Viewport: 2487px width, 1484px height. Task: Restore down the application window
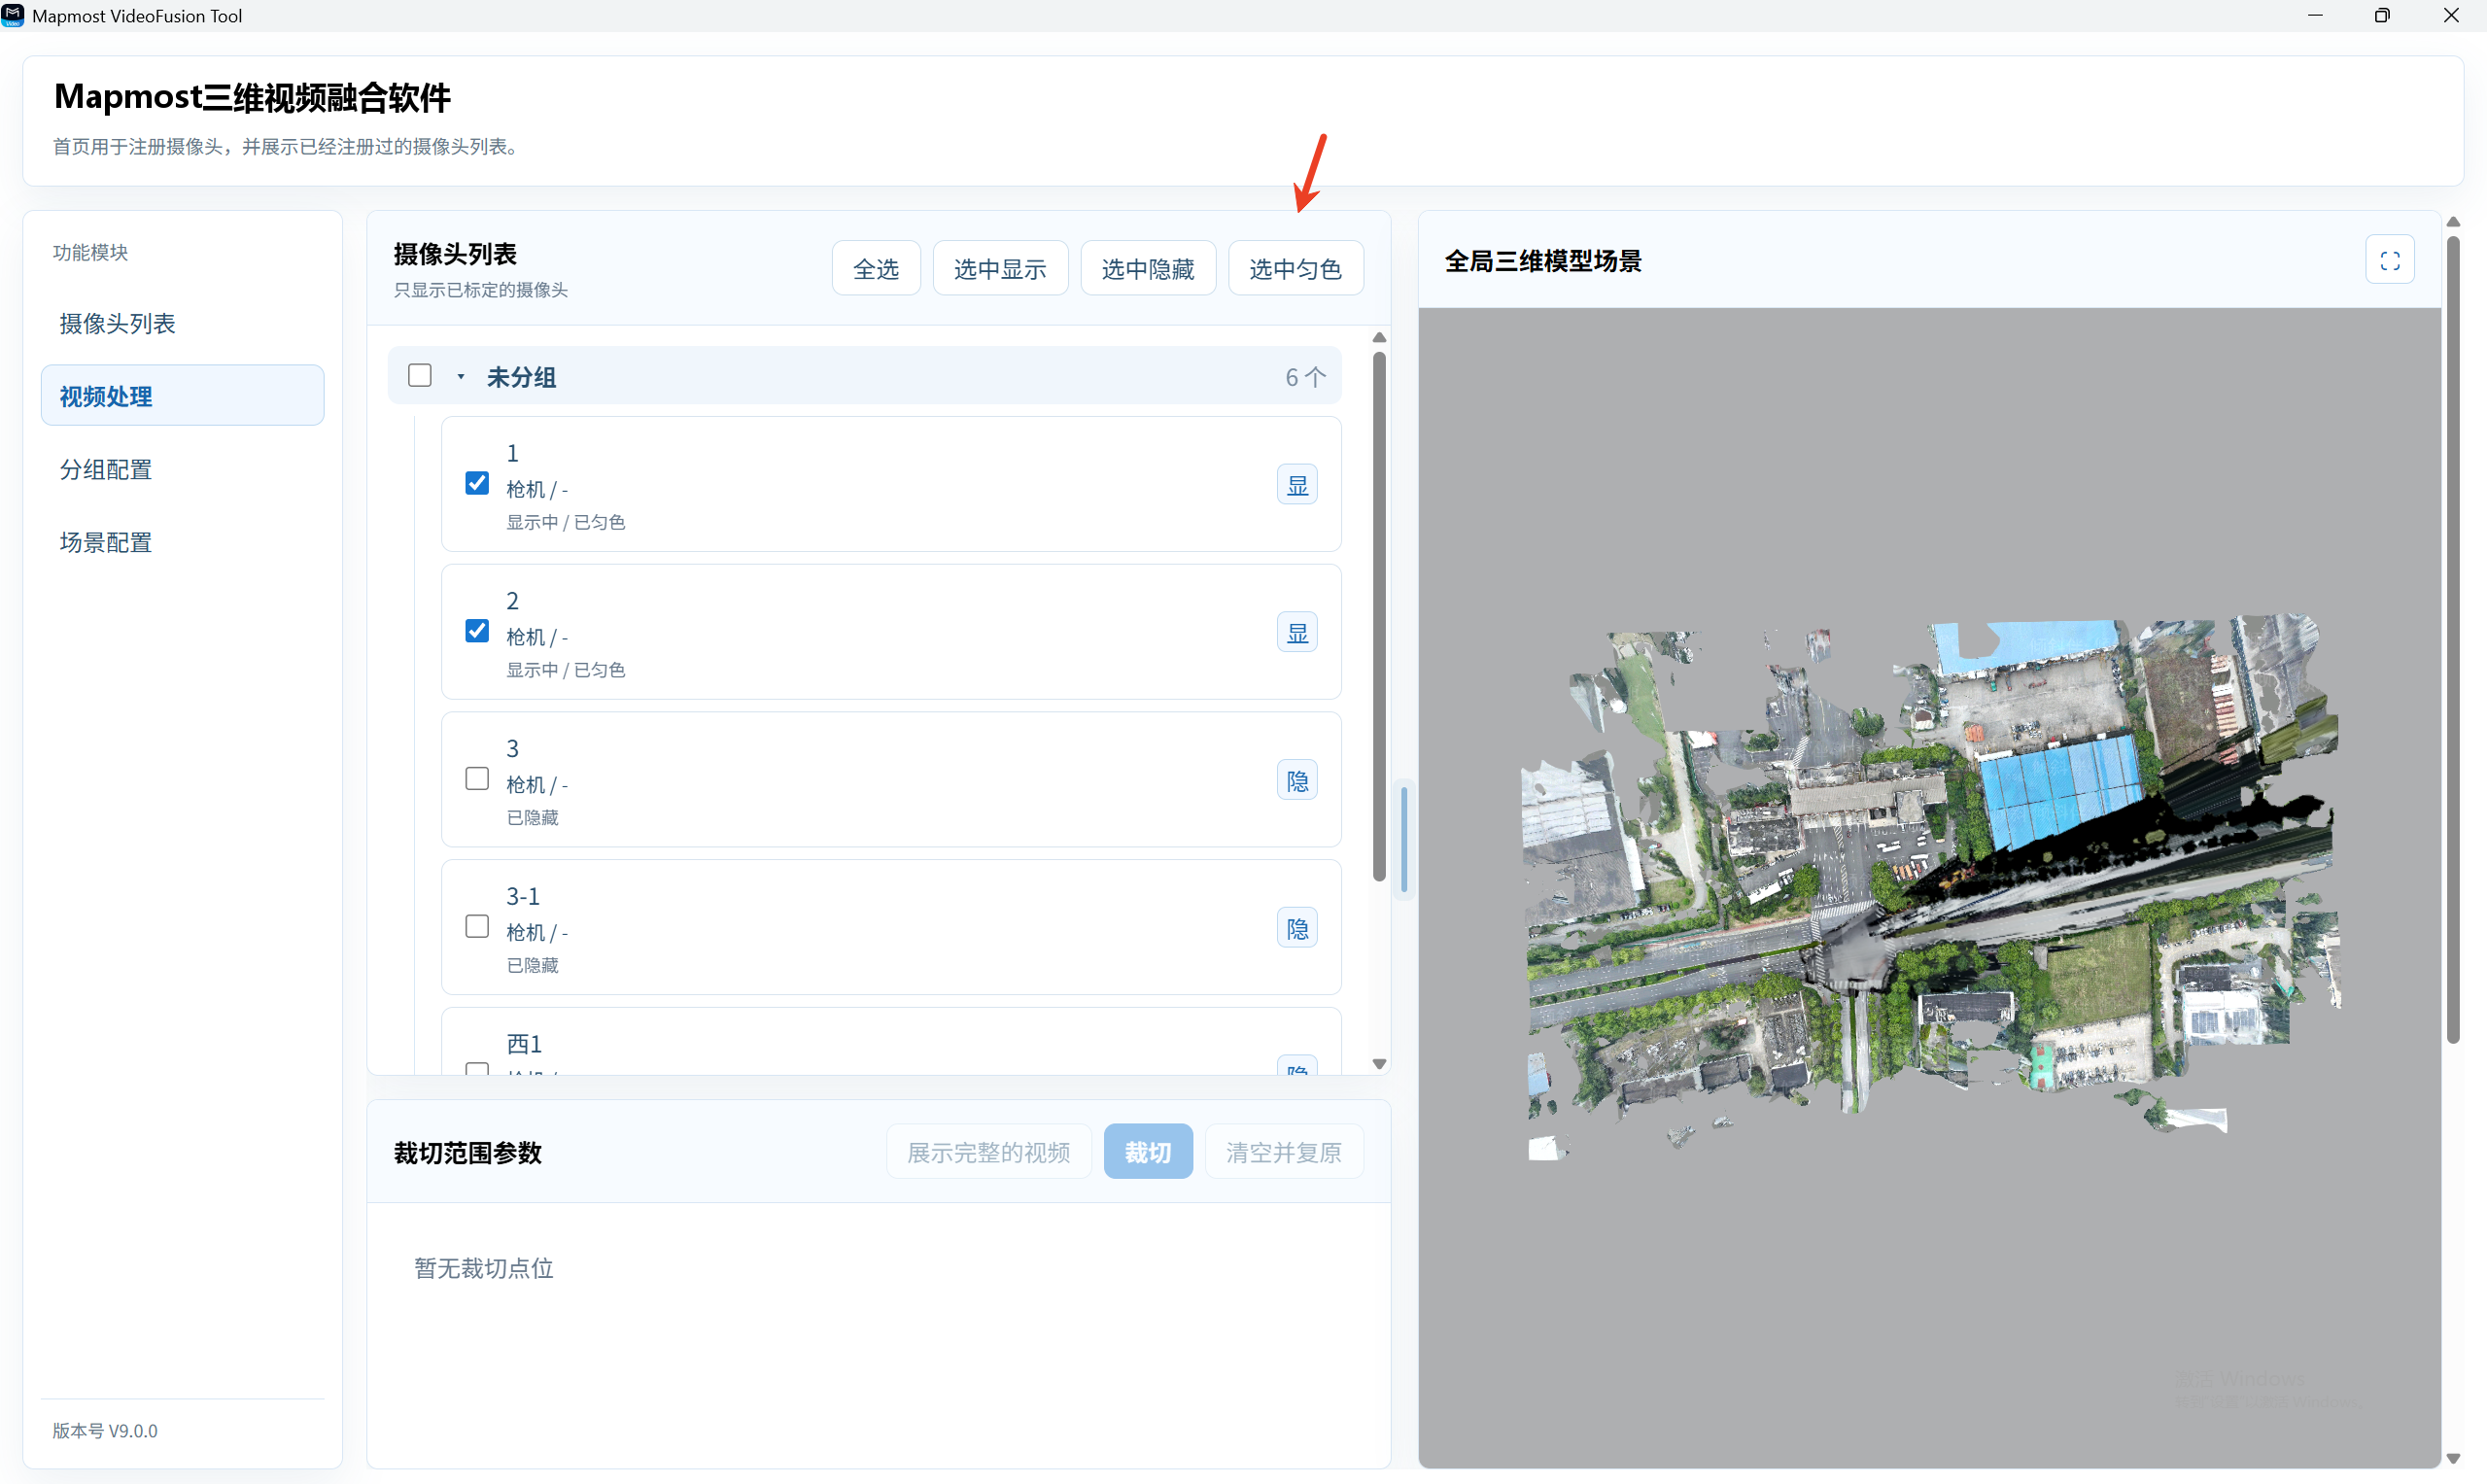pyautogui.click(x=2382, y=15)
